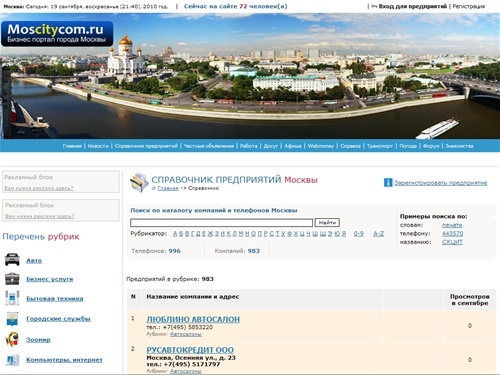The width and height of the screenshot is (500, 375).
Task: Select letter Ф in the rubricator
Action: pyautogui.click(x=289, y=234)
